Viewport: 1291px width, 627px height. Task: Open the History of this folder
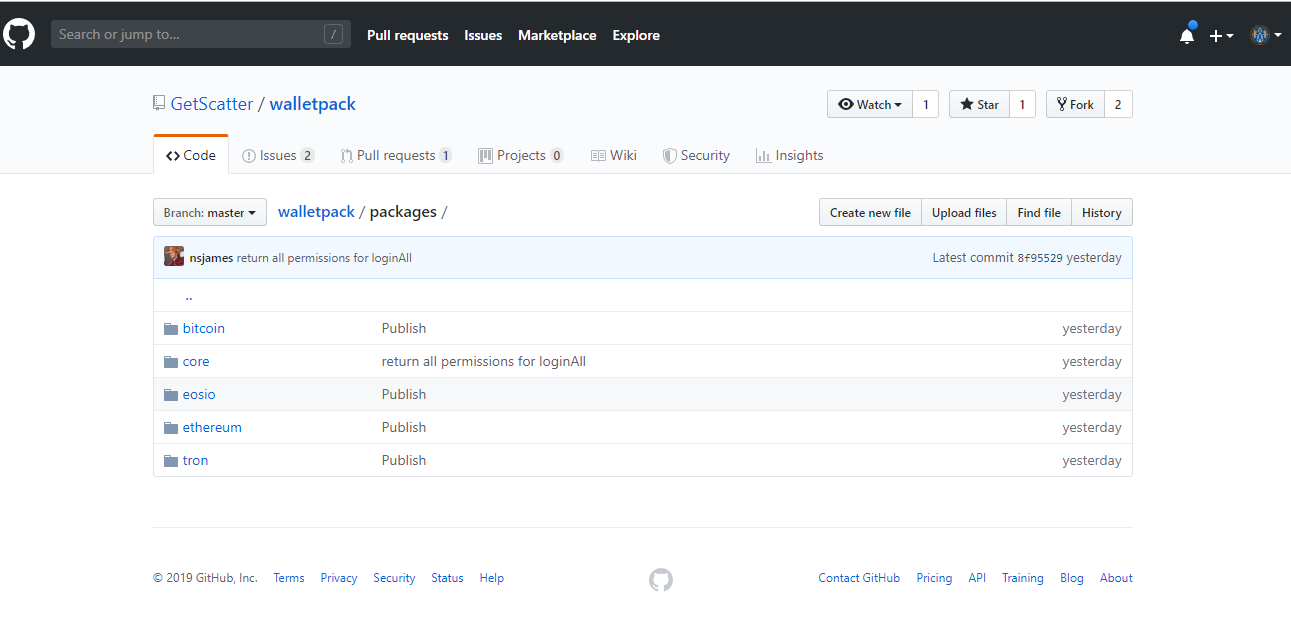[x=1102, y=213]
